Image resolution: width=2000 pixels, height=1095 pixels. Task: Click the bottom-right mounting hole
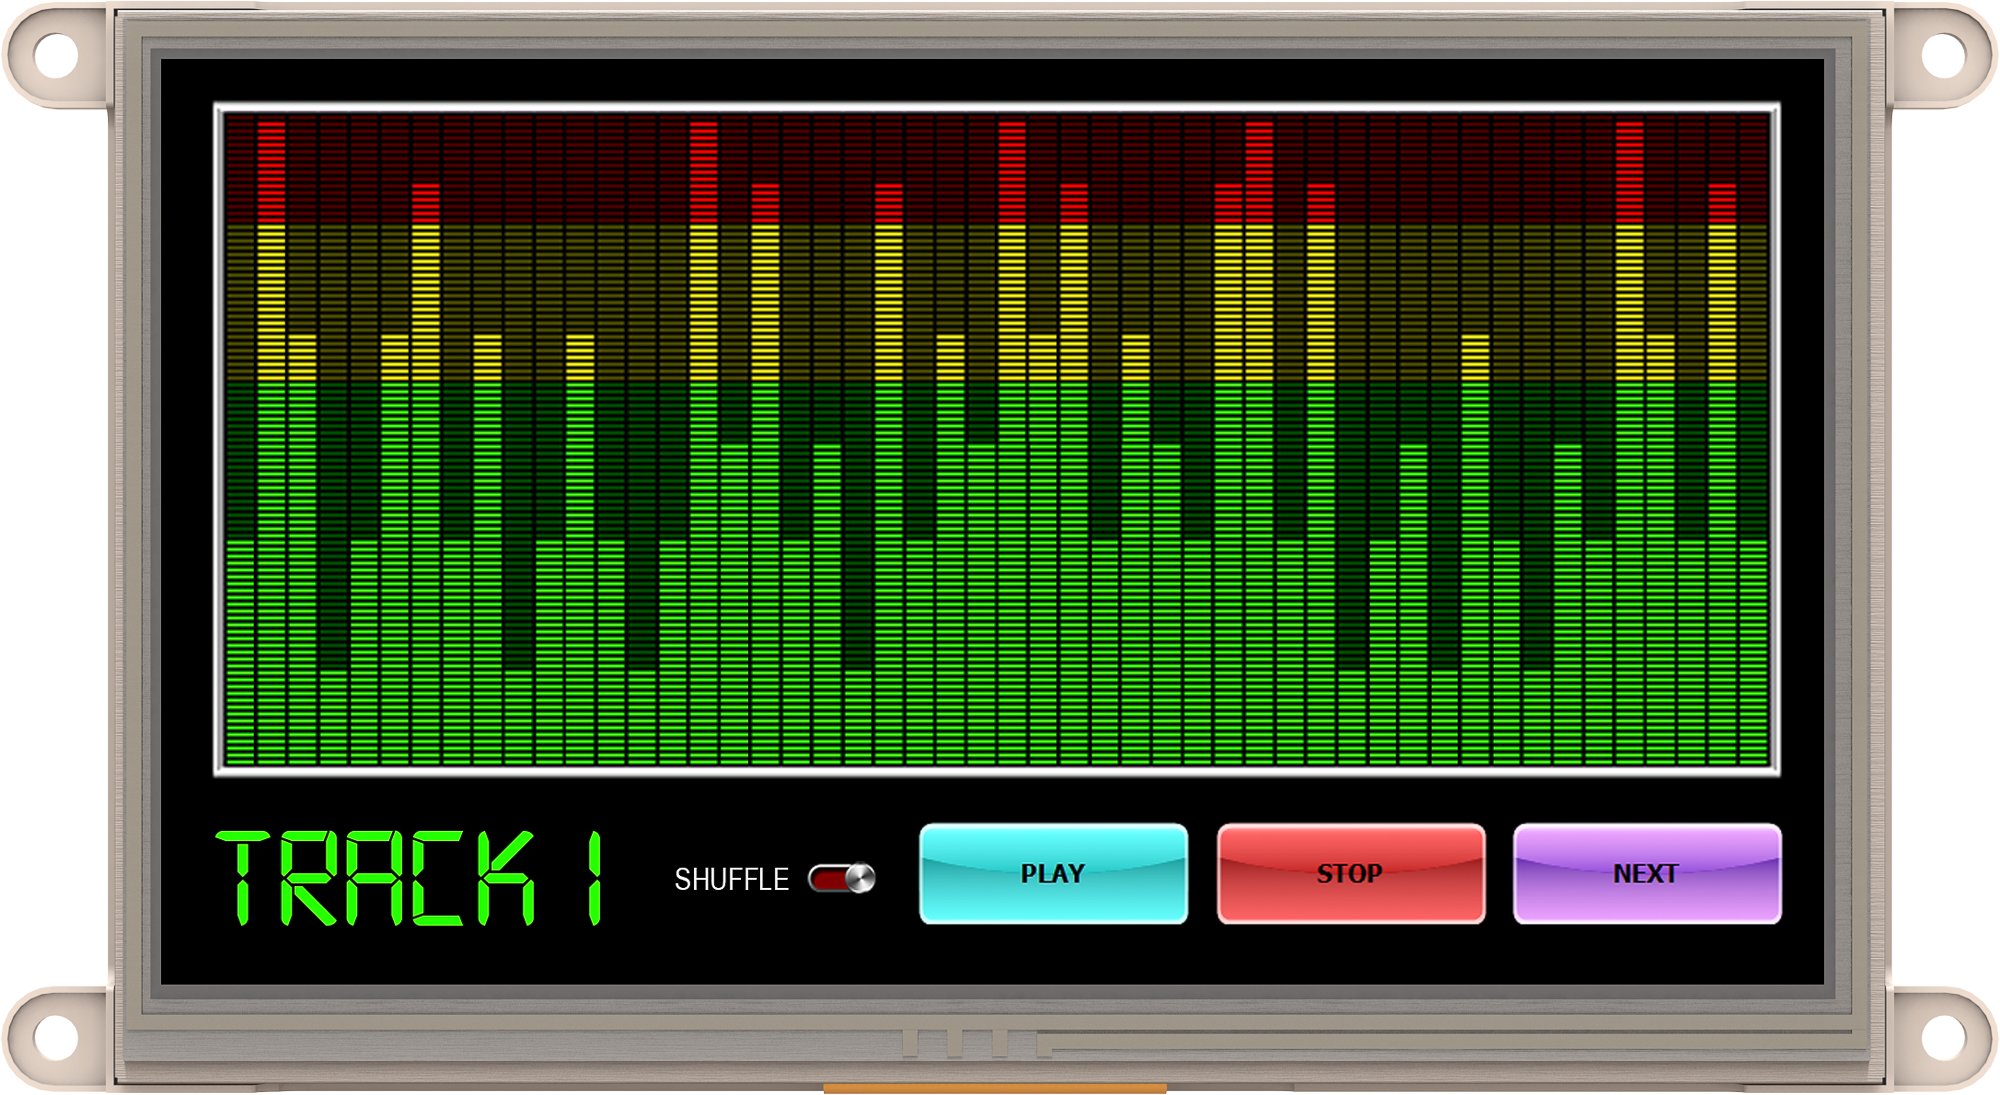click(1943, 1038)
